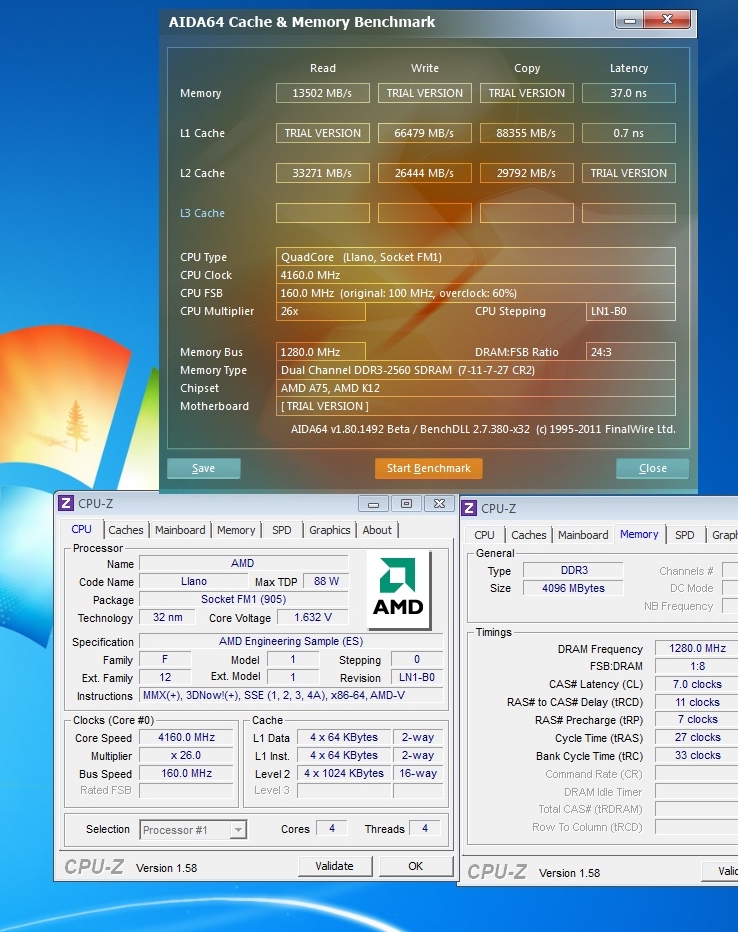The height and width of the screenshot is (932, 738).
Task: Click Core Speed value 4160.0 MHz in CPU-Z
Action: point(187,738)
